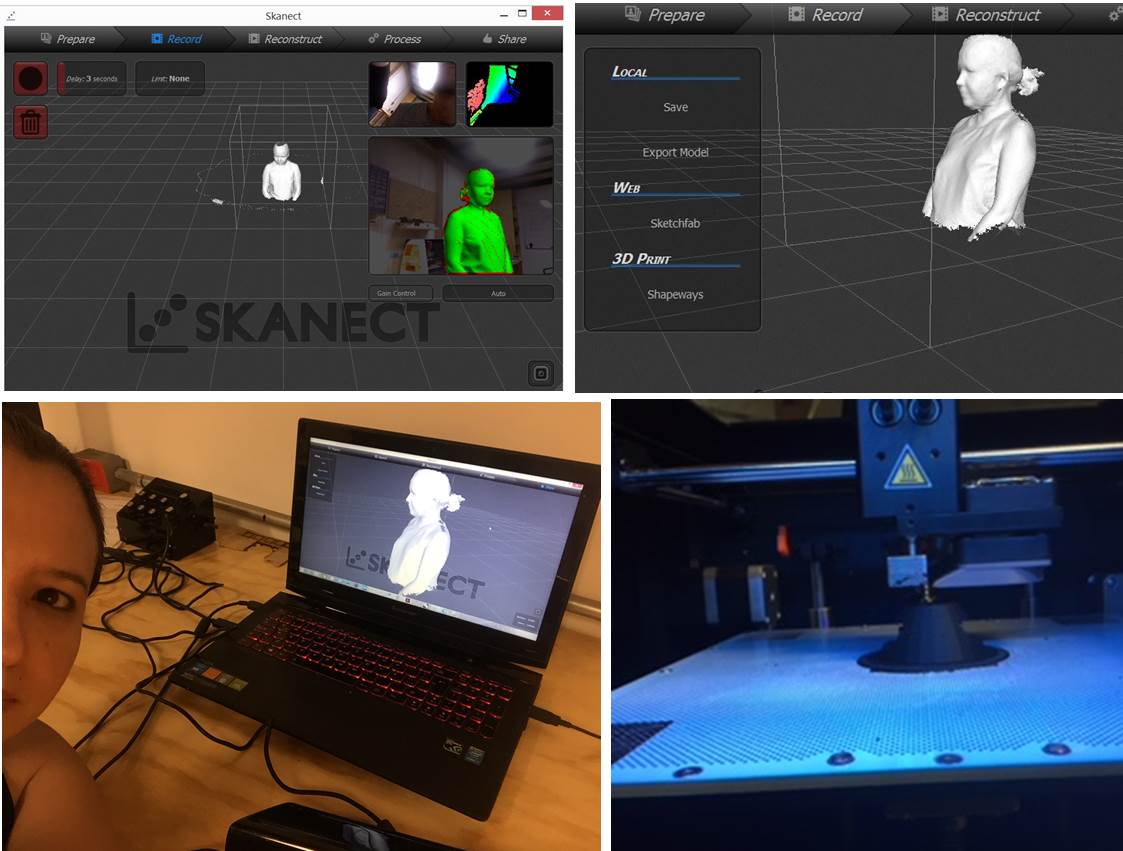Close the Skanect window
Image resolution: width=1123 pixels, height=851 pixels.
click(x=547, y=13)
